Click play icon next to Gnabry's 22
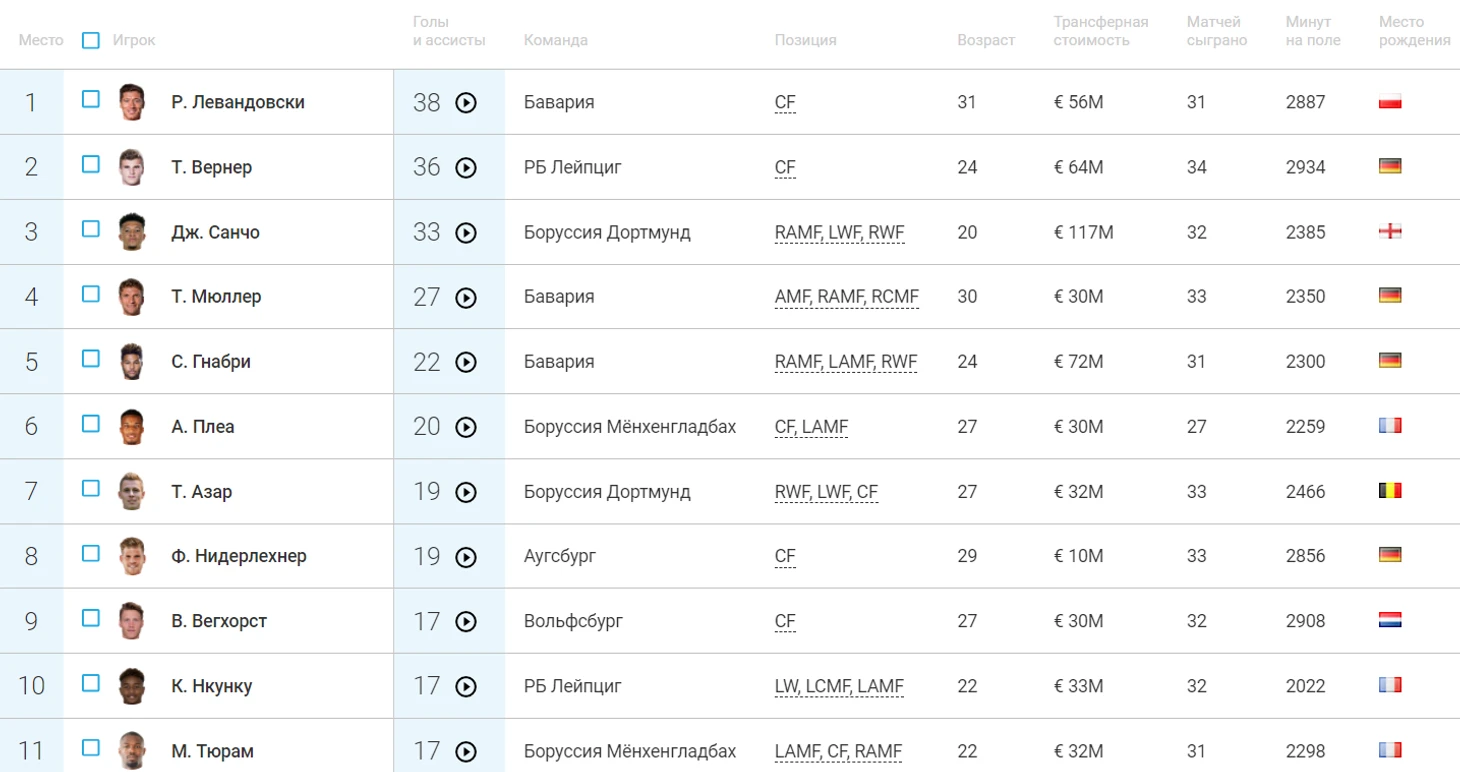Screen dimensions: 1460x772 (x=466, y=362)
